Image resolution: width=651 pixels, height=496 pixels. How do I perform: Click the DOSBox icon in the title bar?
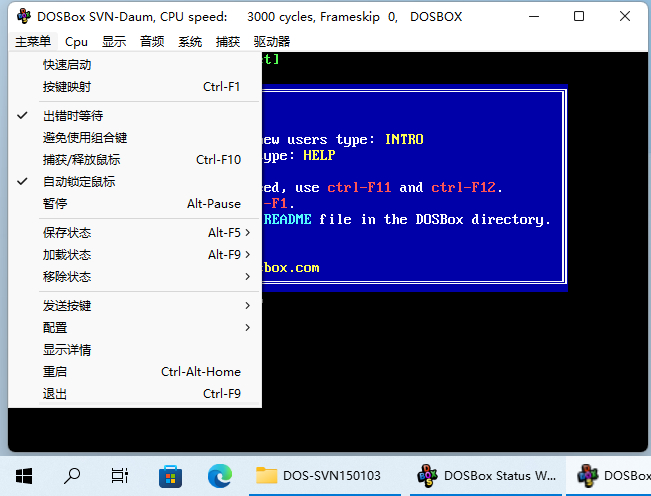click(x=24, y=16)
